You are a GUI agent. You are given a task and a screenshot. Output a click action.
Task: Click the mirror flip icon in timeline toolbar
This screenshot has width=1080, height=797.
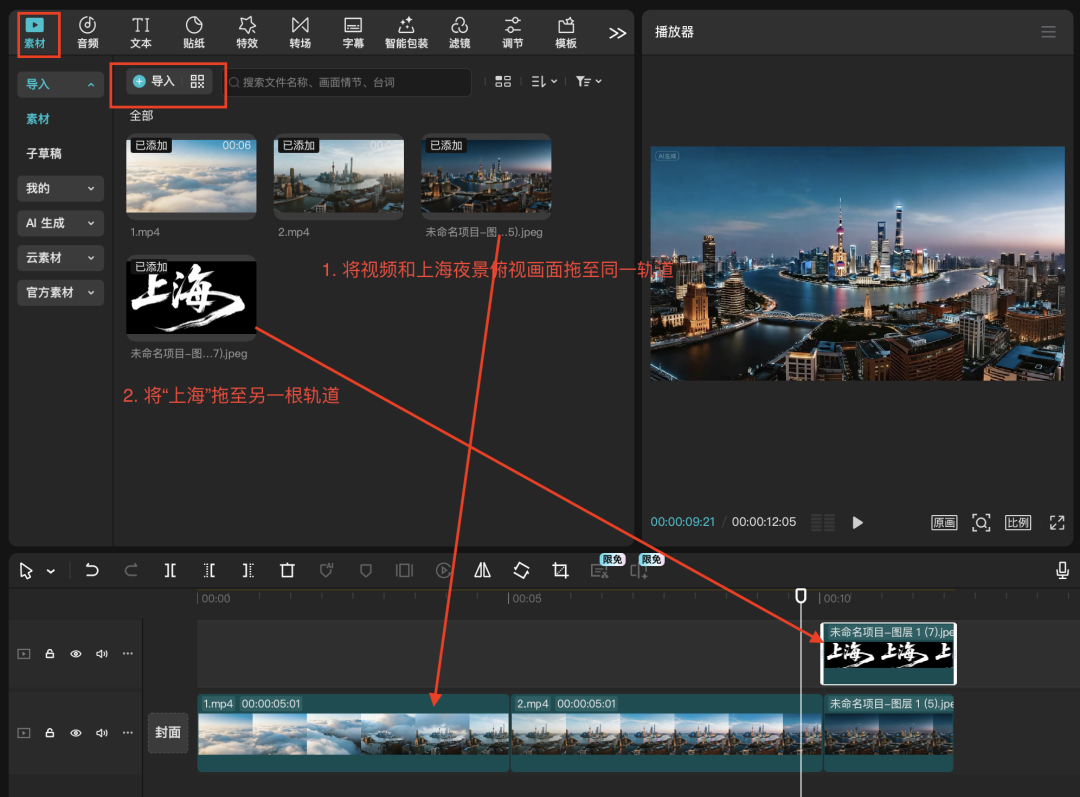coord(482,570)
